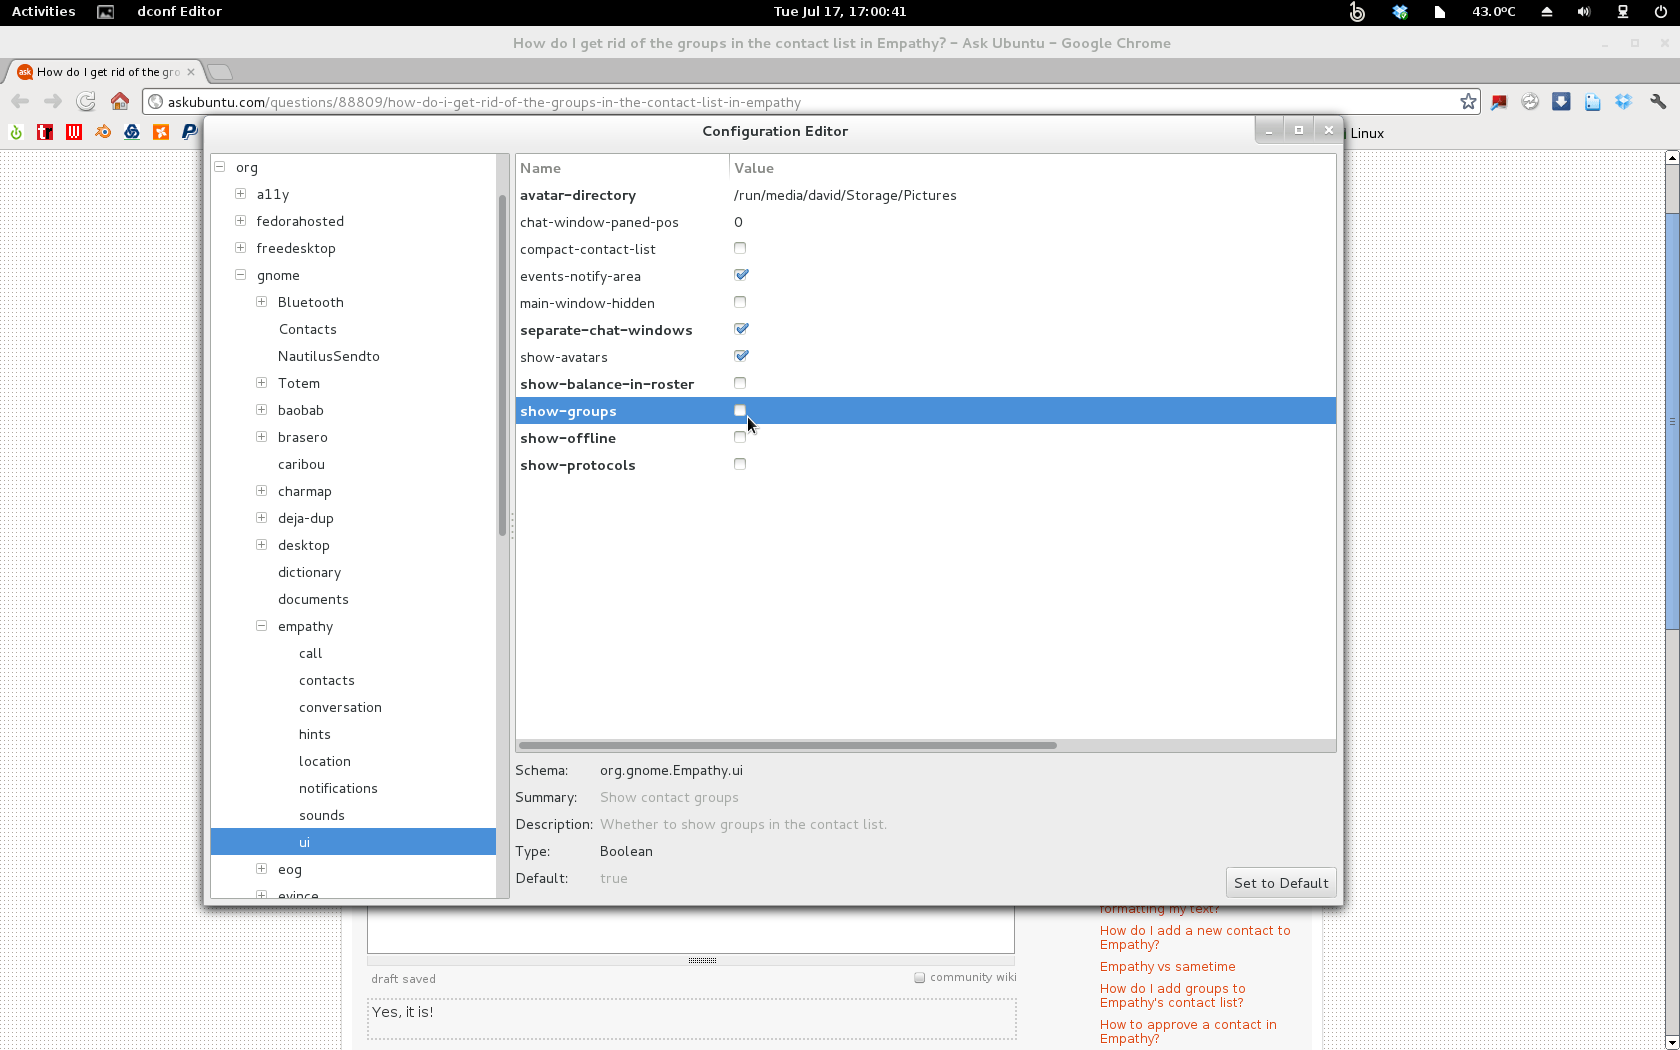
Task: Collapse the gnome tree node
Action: 240,275
